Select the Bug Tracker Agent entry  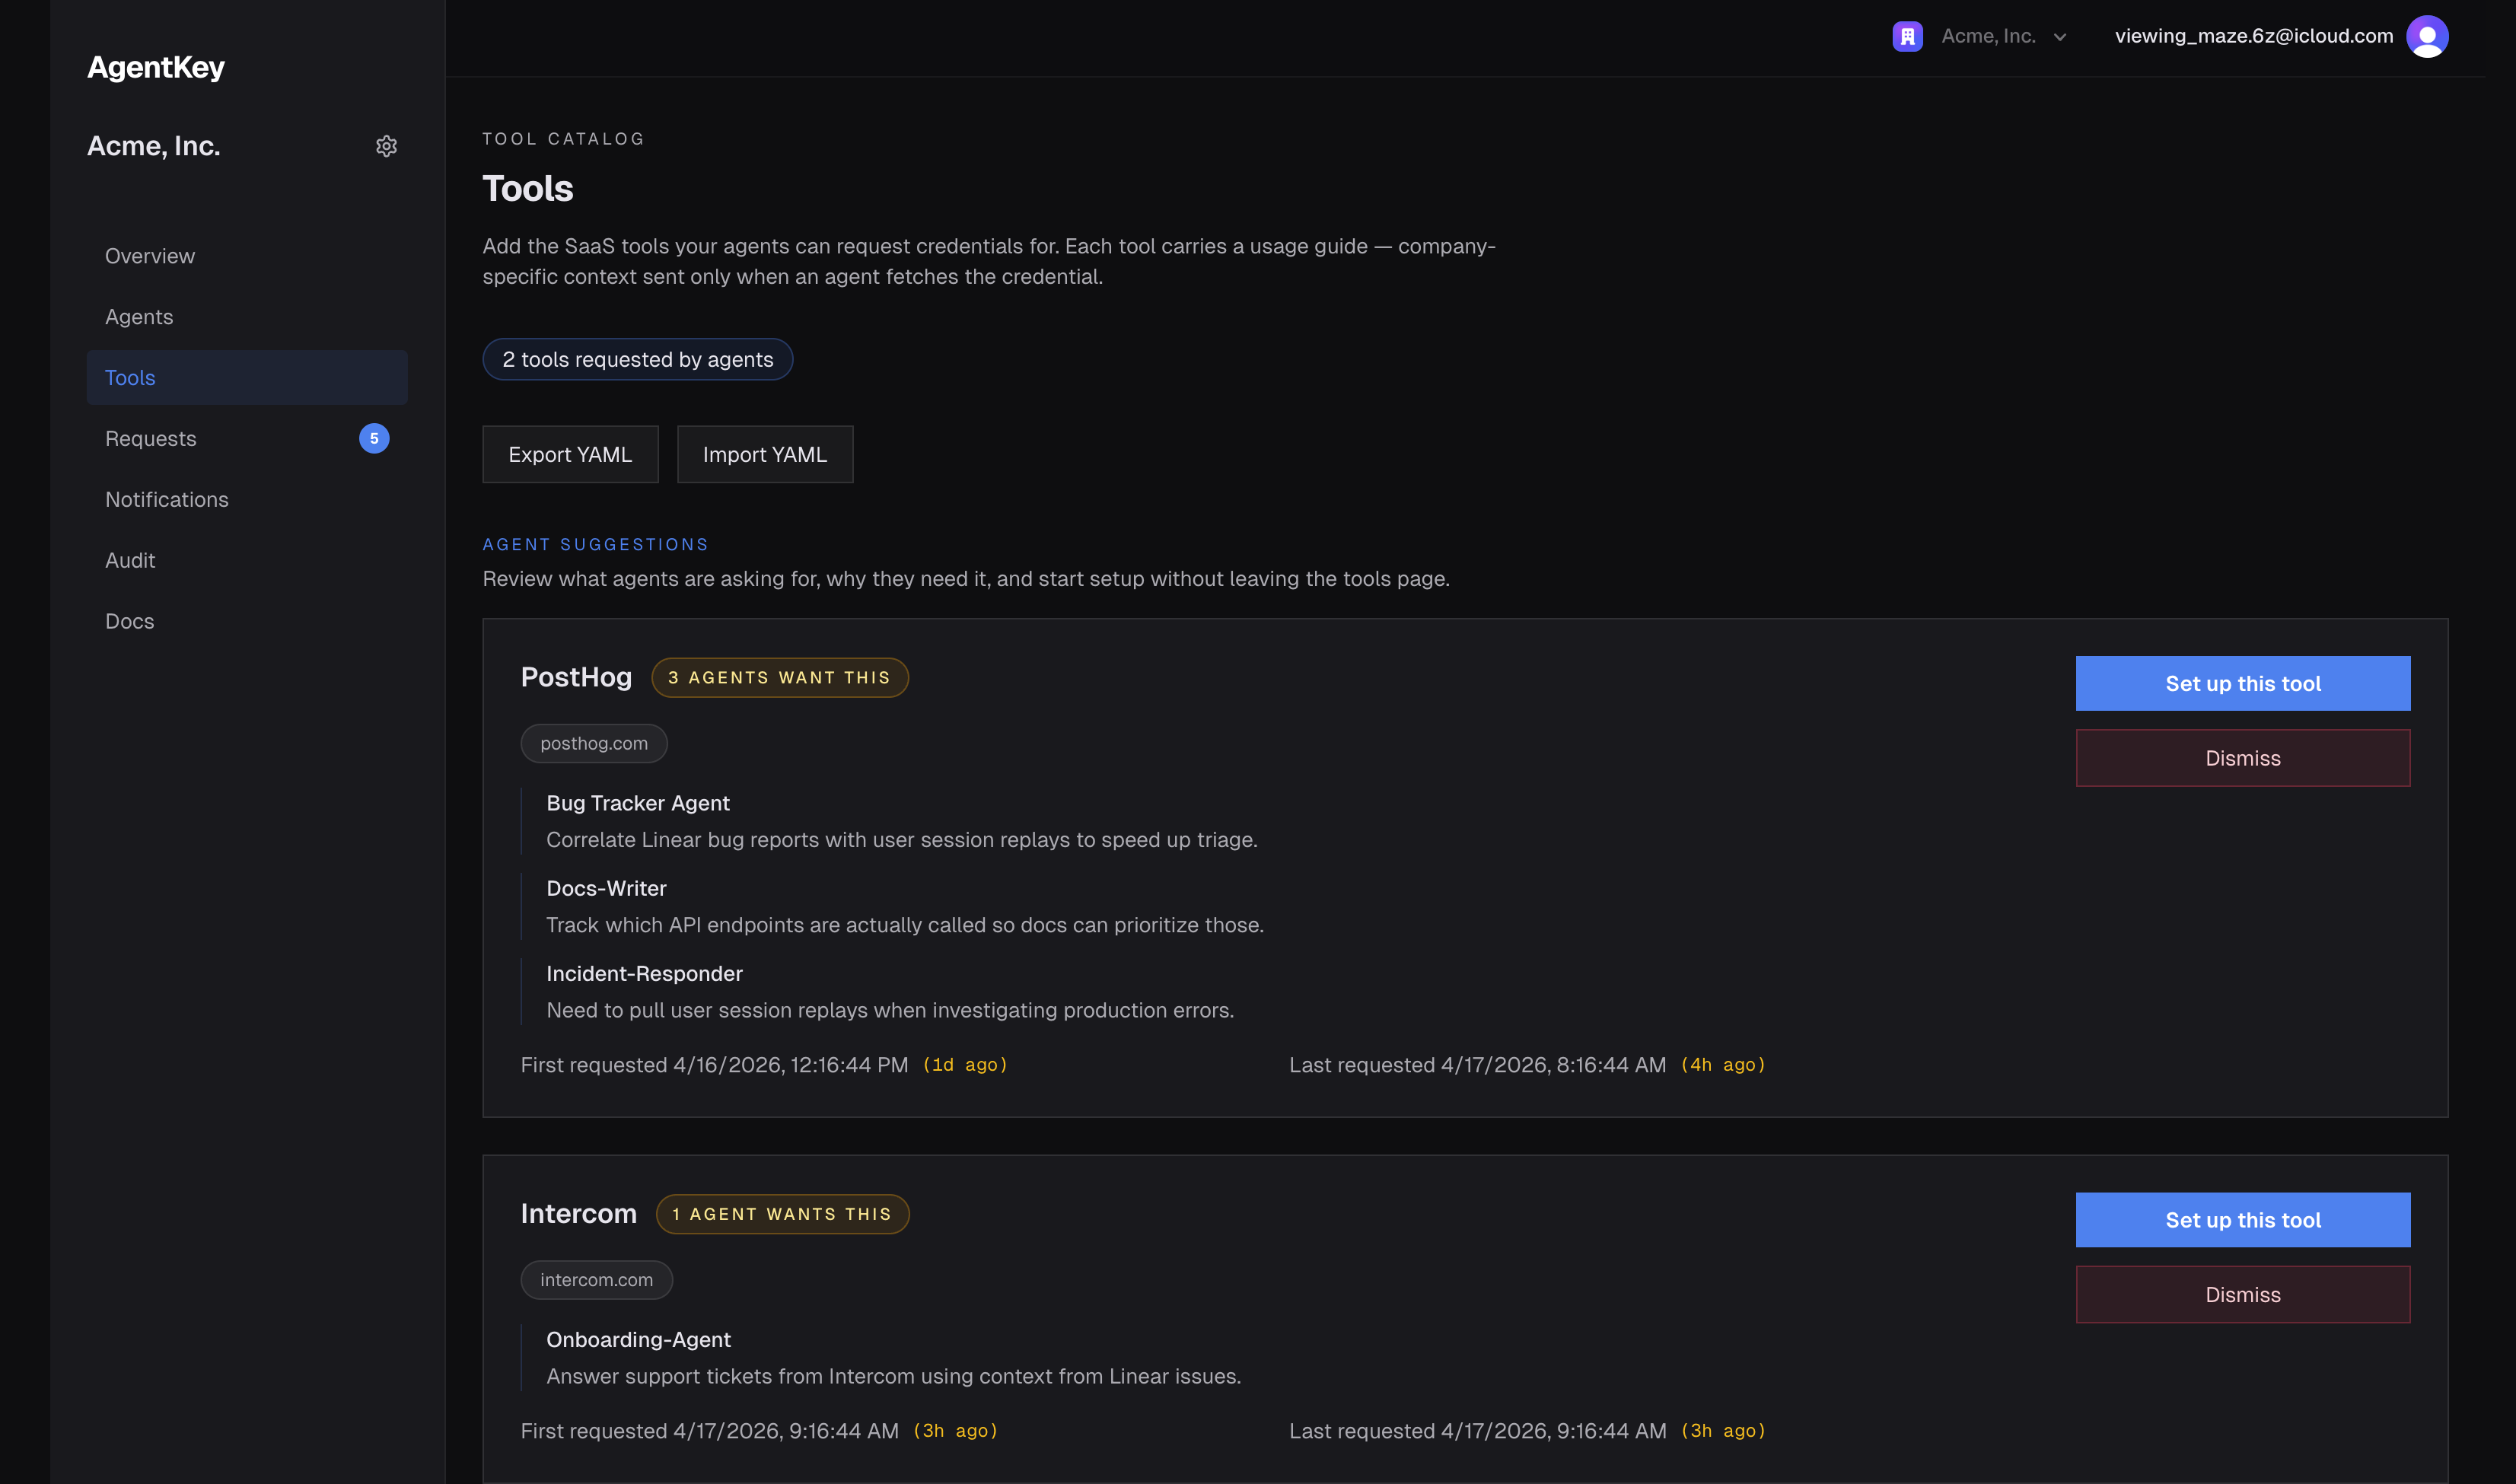coord(637,803)
